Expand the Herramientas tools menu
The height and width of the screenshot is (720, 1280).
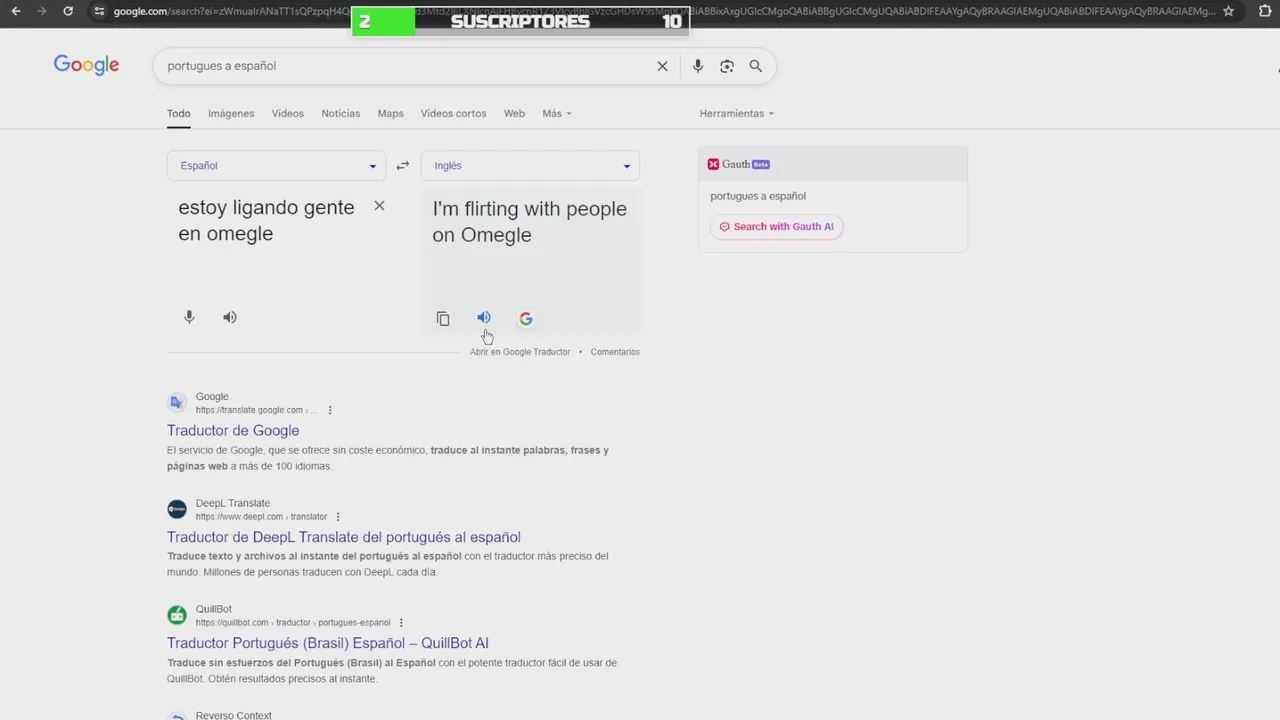737,114
